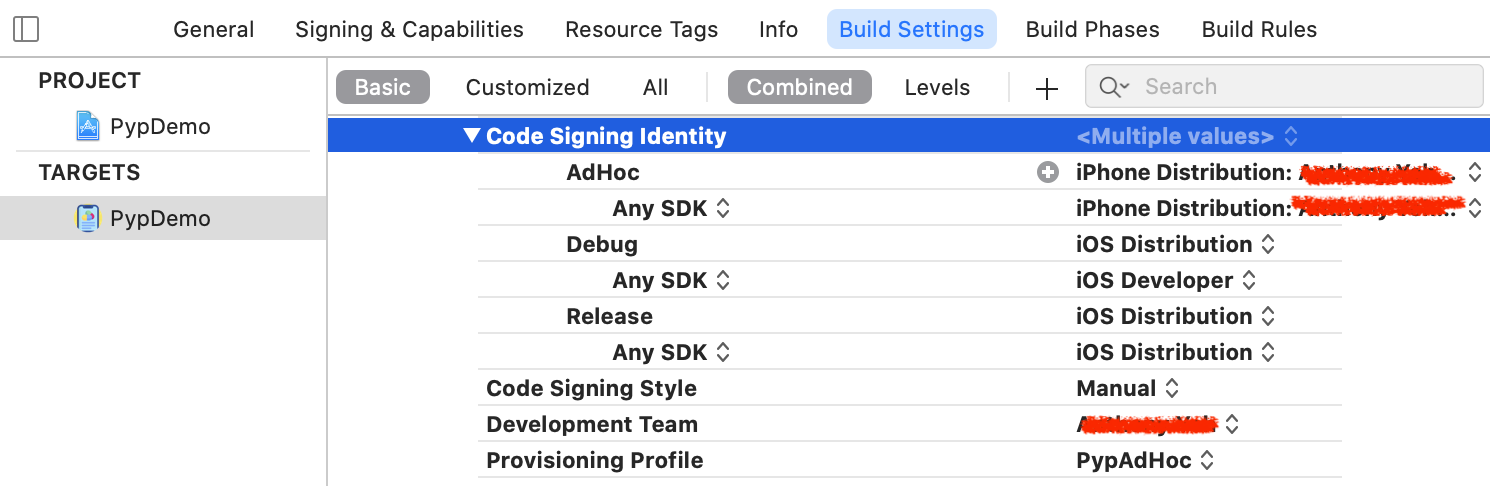Click the PypDemo project blueprint icon
The width and height of the screenshot is (1490, 486).
[x=89, y=126]
